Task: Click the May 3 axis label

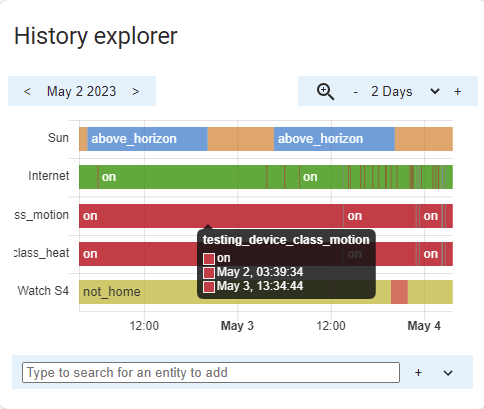Action: click(237, 326)
